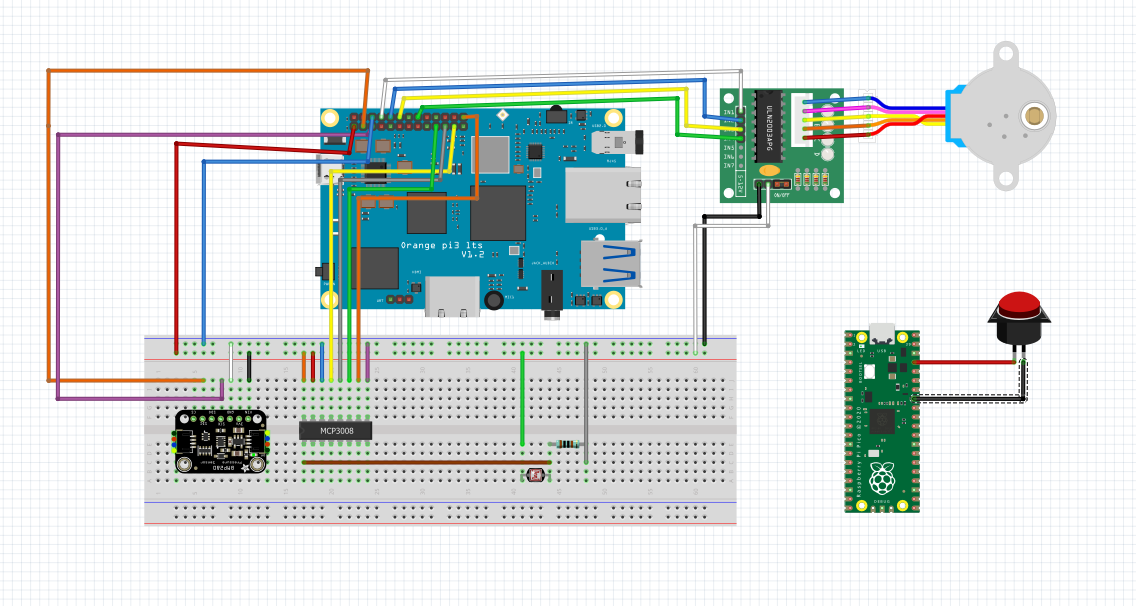
Task: Select the short white jumper on breadboard
Action: [x=231, y=362]
